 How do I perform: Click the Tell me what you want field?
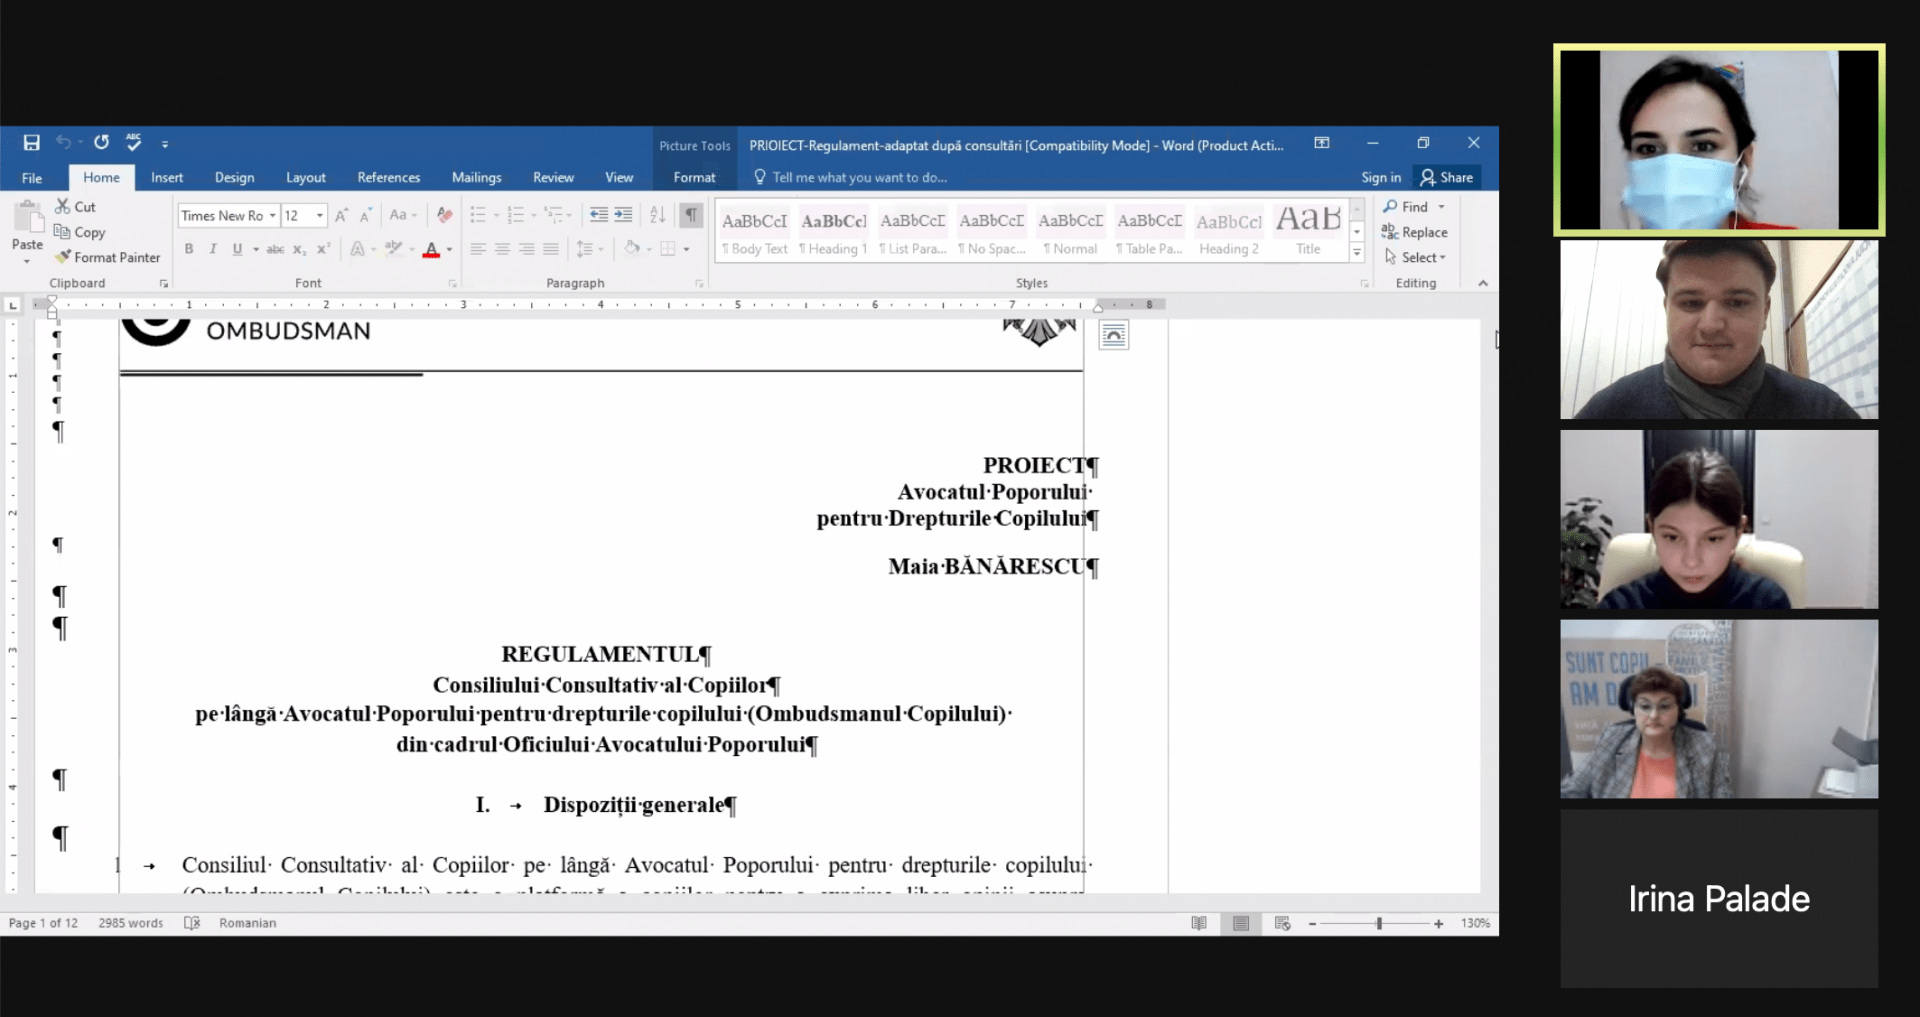coord(850,177)
